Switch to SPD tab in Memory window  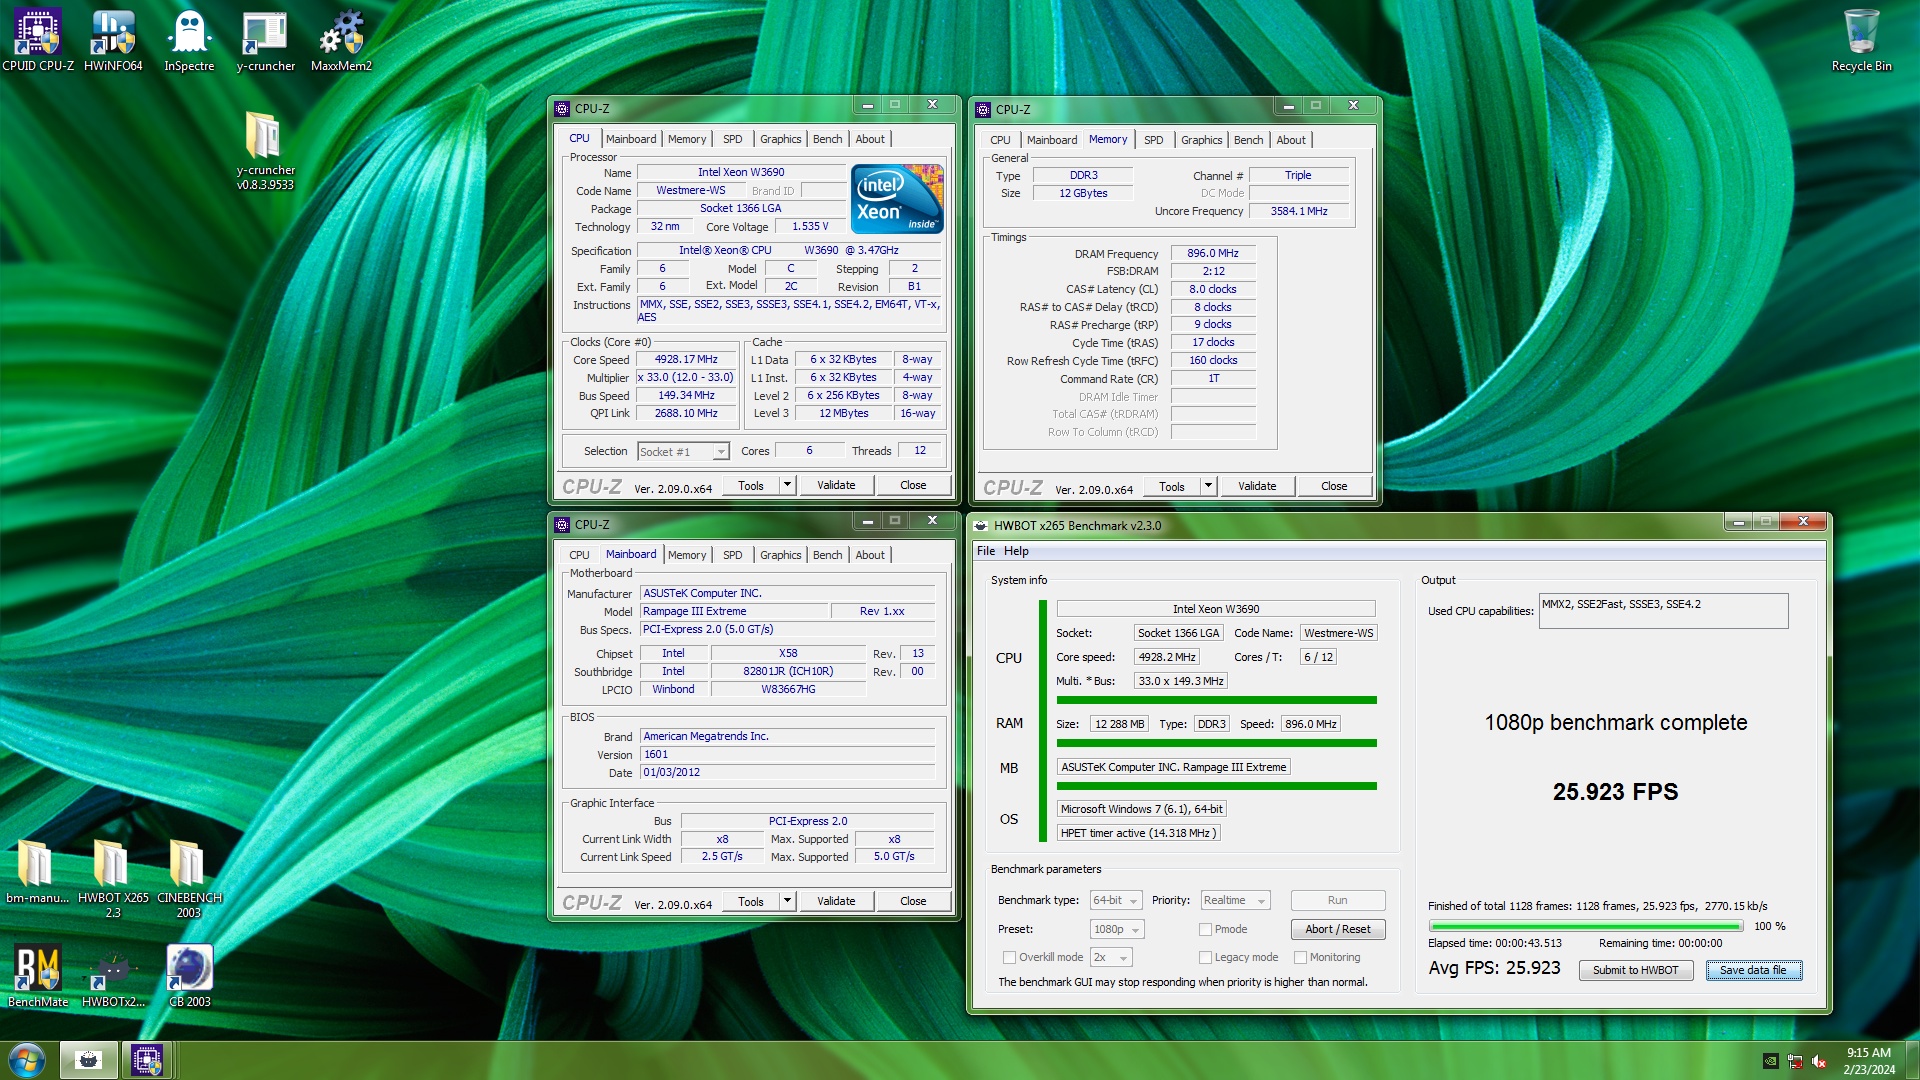tap(1154, 140)
